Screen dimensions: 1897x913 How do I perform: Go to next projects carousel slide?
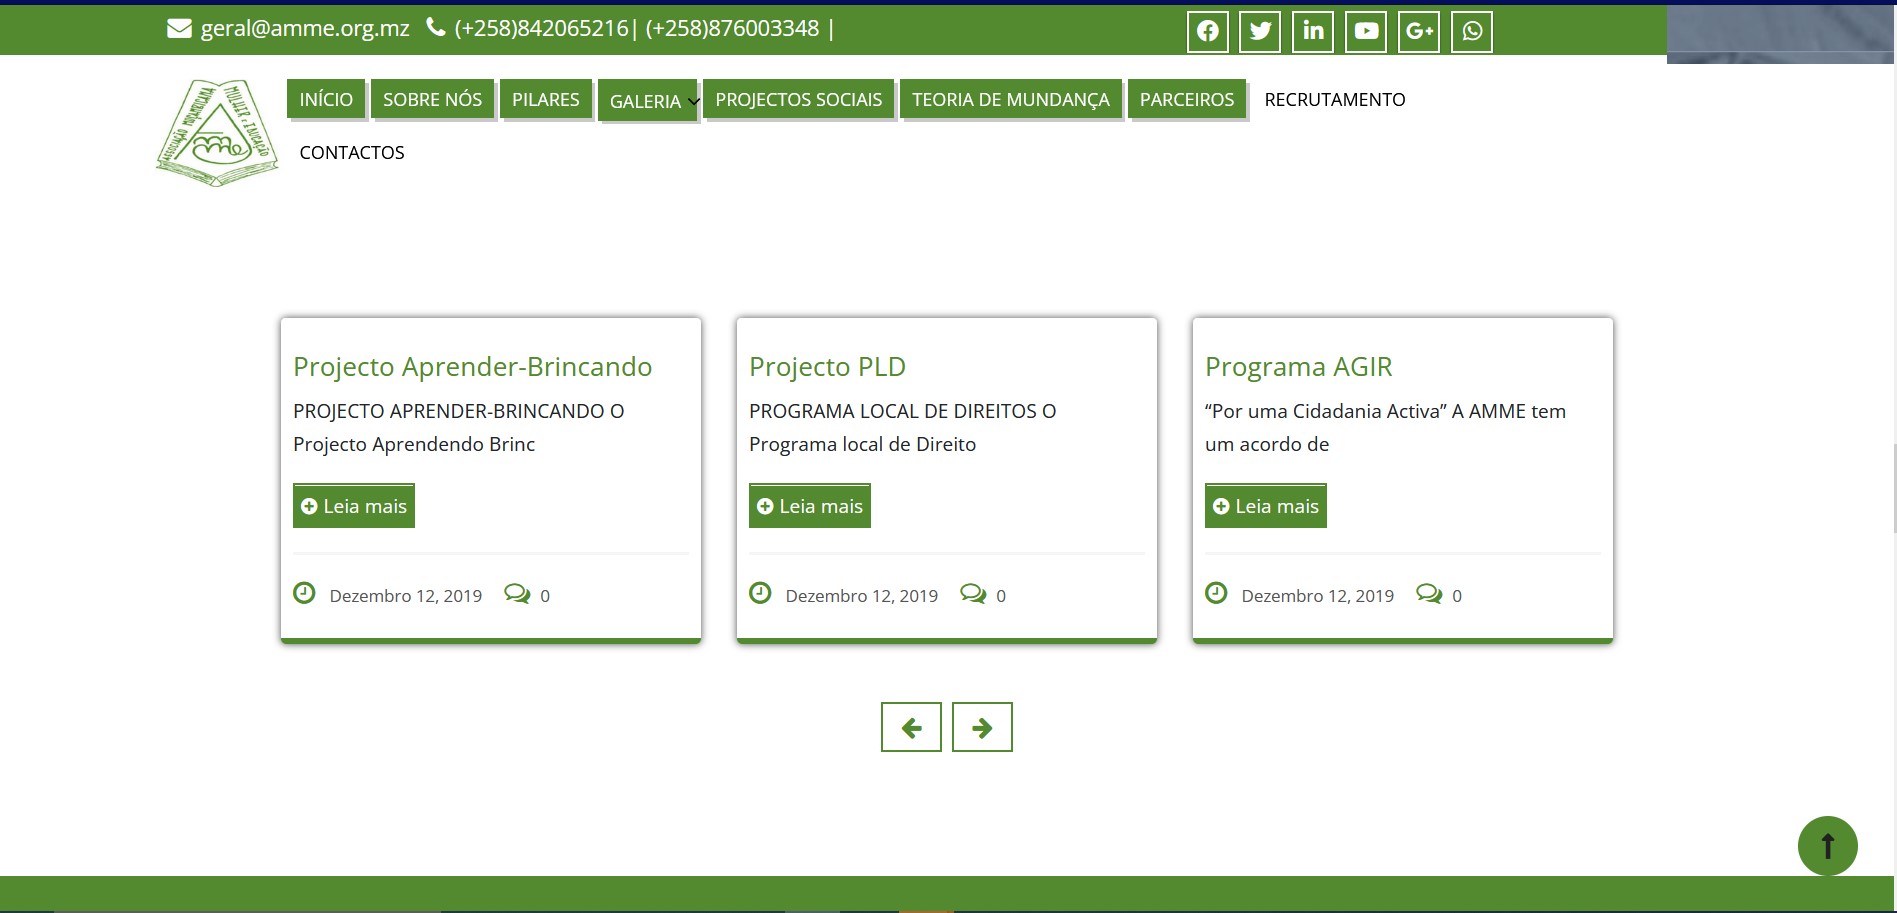pyautogui.click(x=982, y=727)
